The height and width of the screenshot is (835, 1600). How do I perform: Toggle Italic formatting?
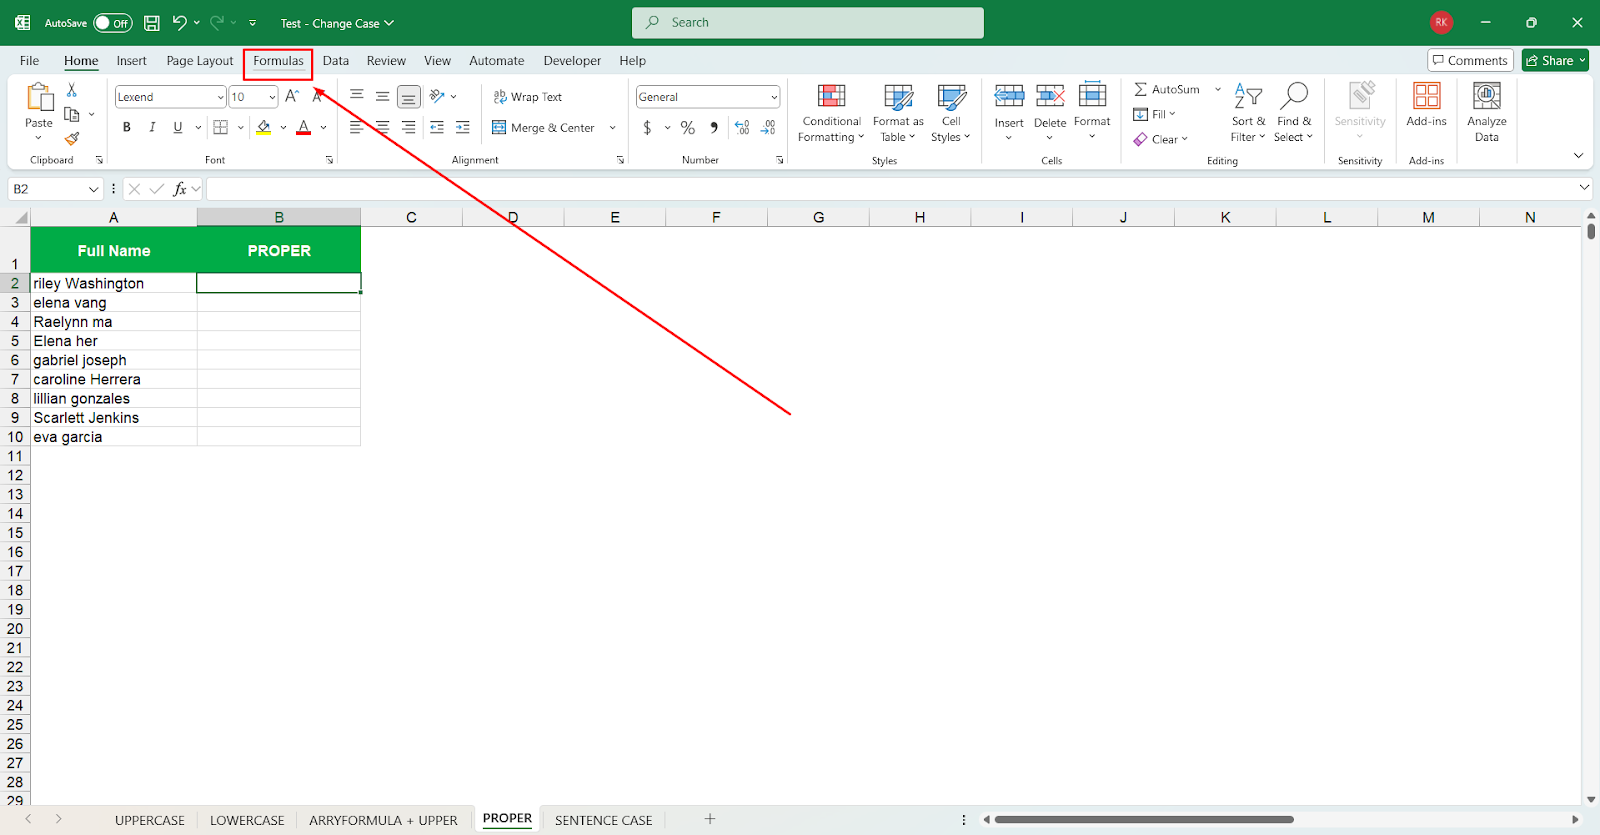(x=152, y=127)
